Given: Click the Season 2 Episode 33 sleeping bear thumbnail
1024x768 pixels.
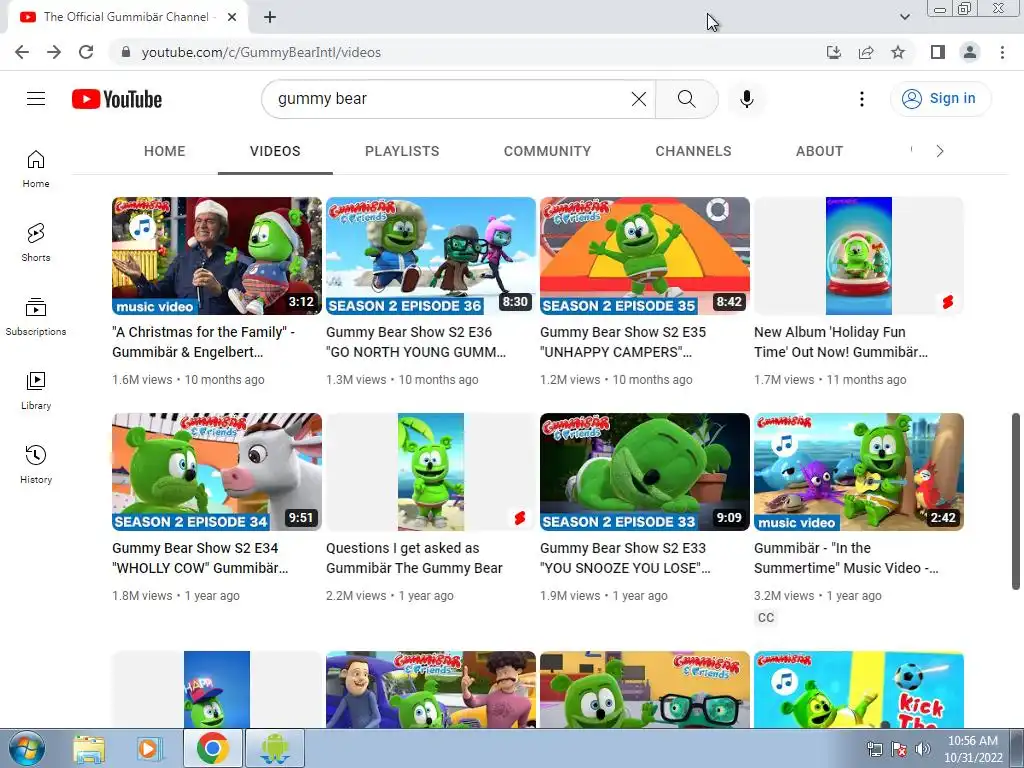Looking at the screenshot, I should pos(645,472).
